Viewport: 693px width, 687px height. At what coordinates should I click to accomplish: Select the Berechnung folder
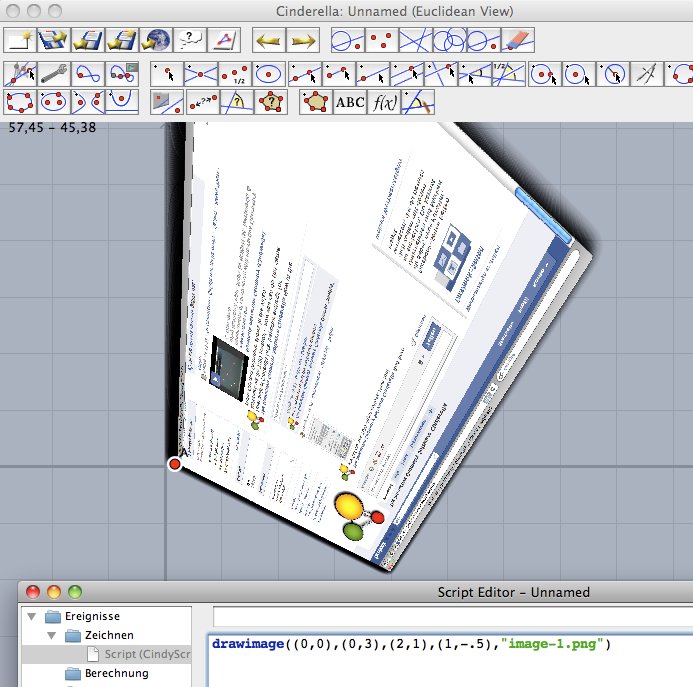point(107,673)
